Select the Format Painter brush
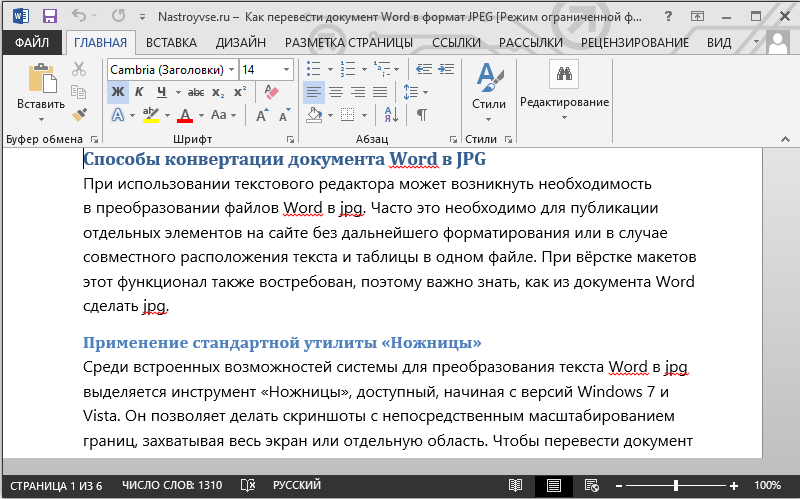 pyautogui.click(x=79, y=115)
